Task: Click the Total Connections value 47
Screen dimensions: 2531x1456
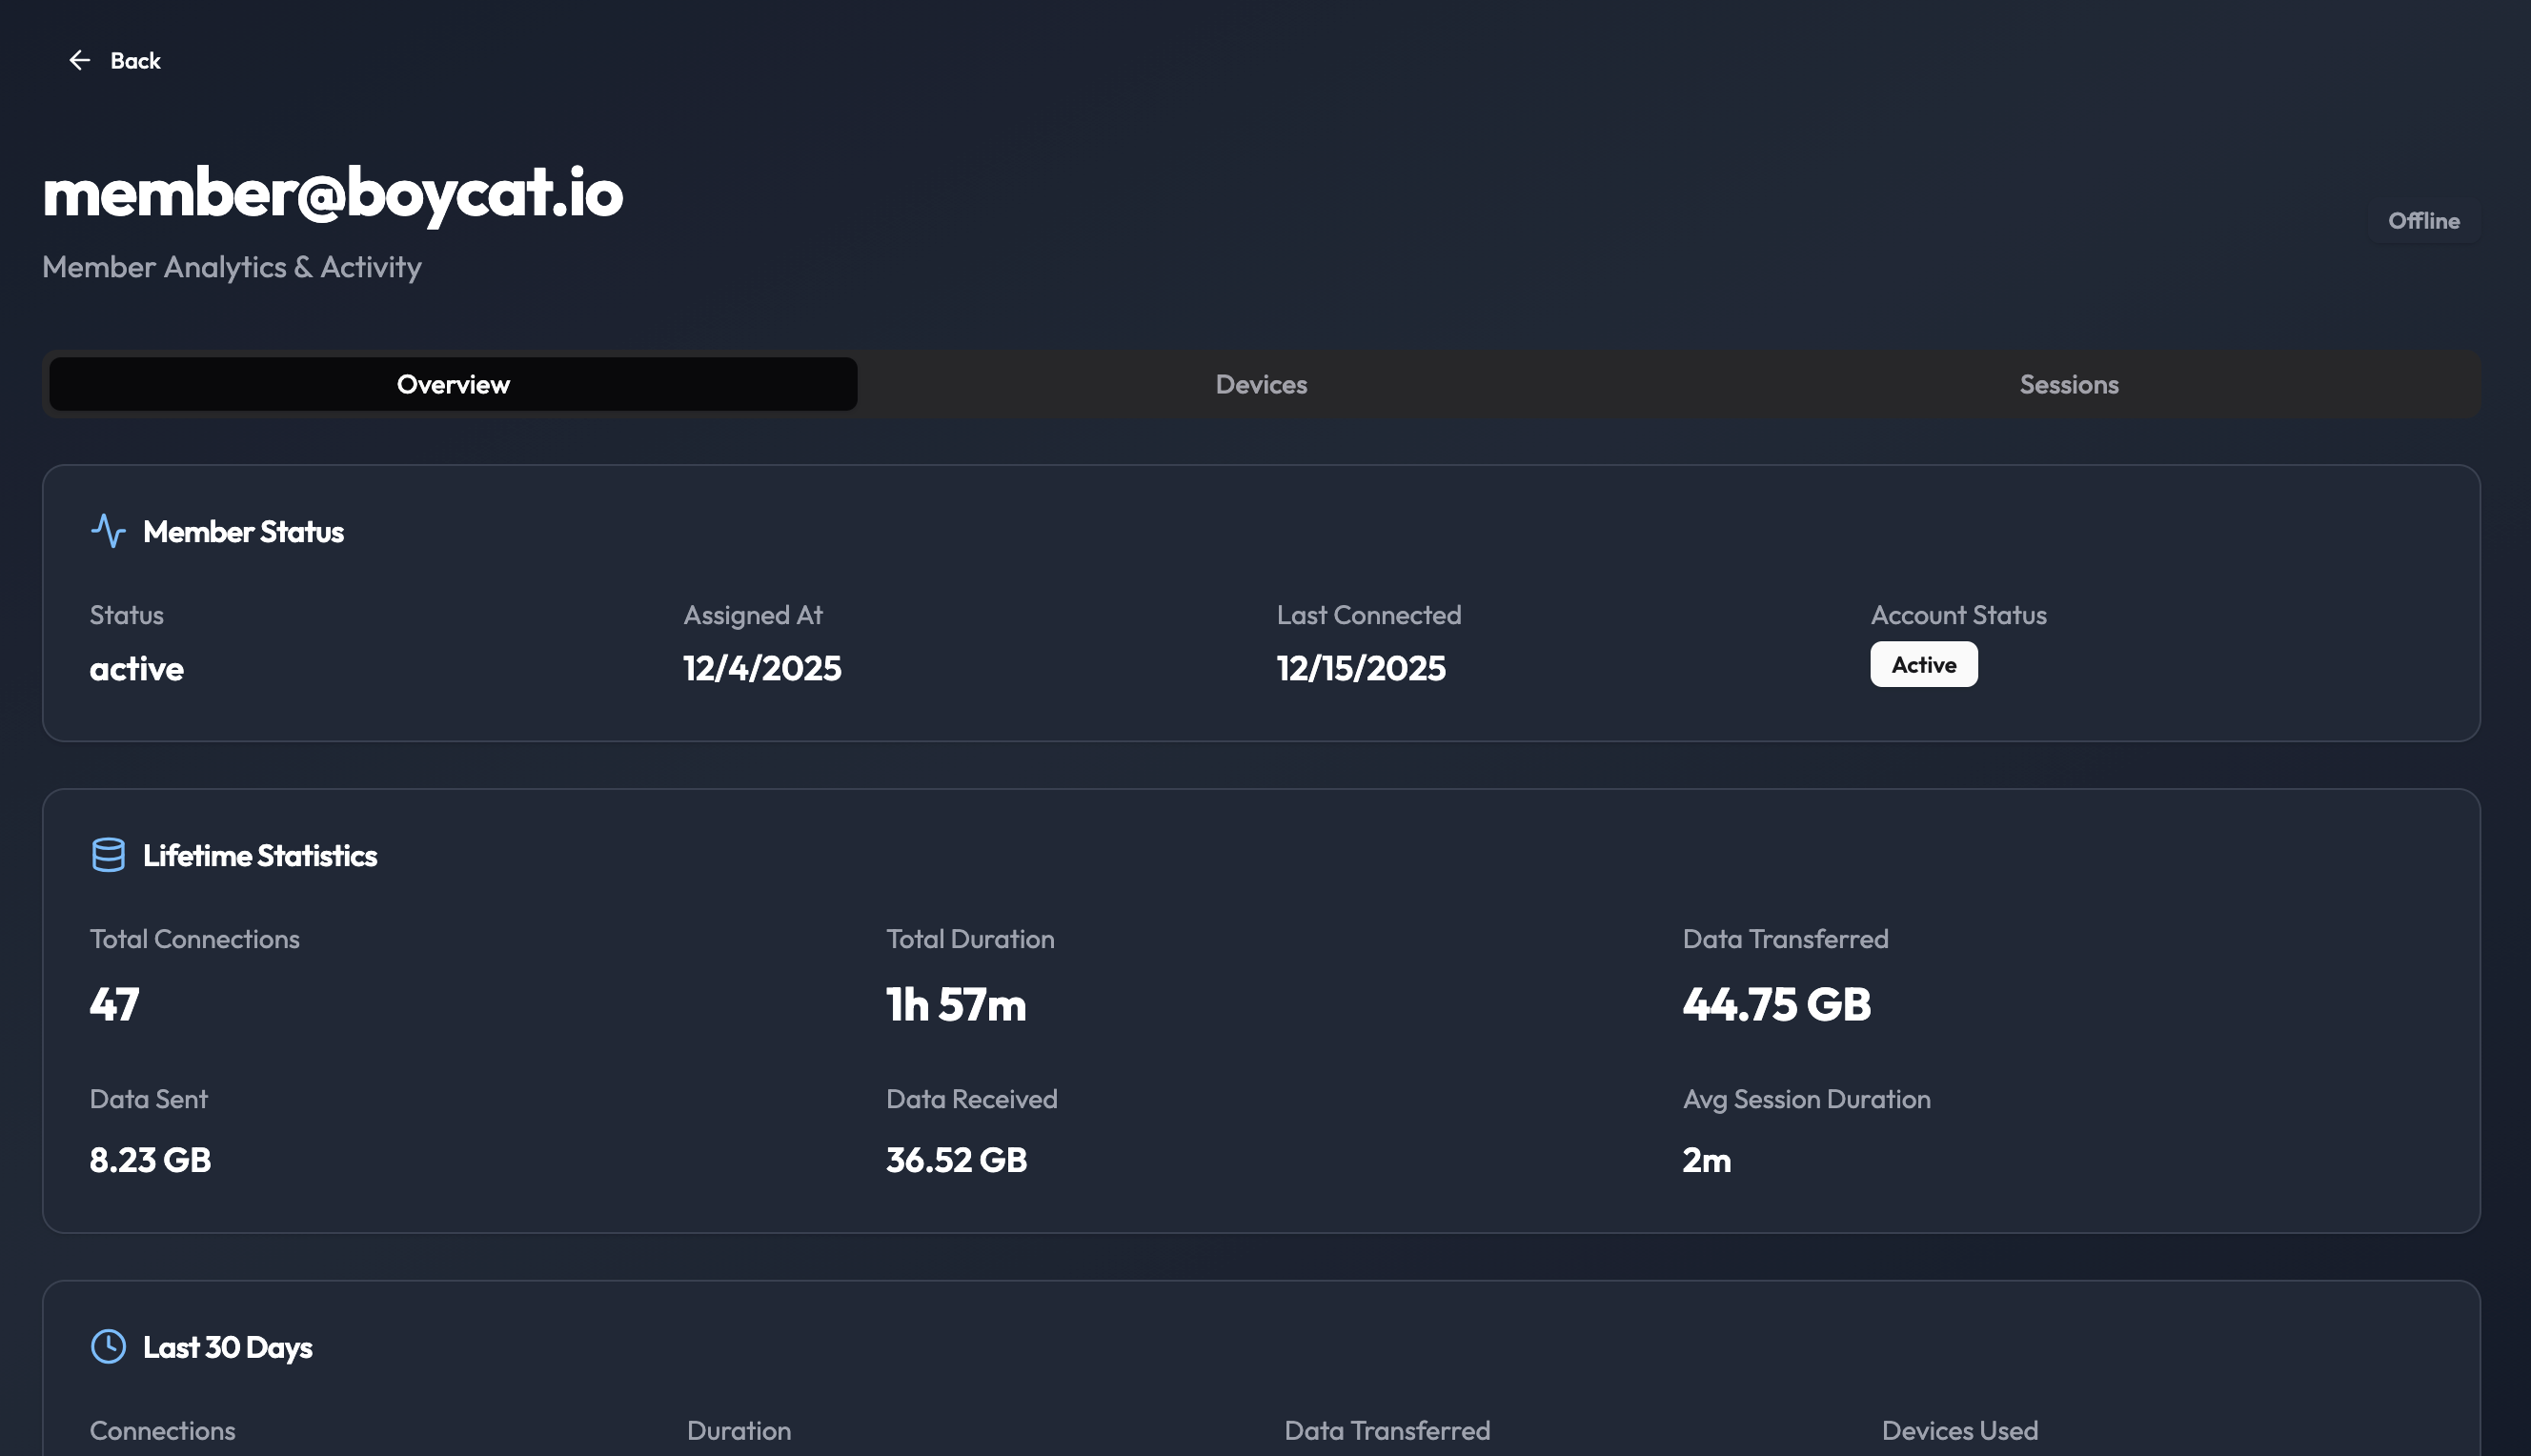Action: (x=114, y=1004)
